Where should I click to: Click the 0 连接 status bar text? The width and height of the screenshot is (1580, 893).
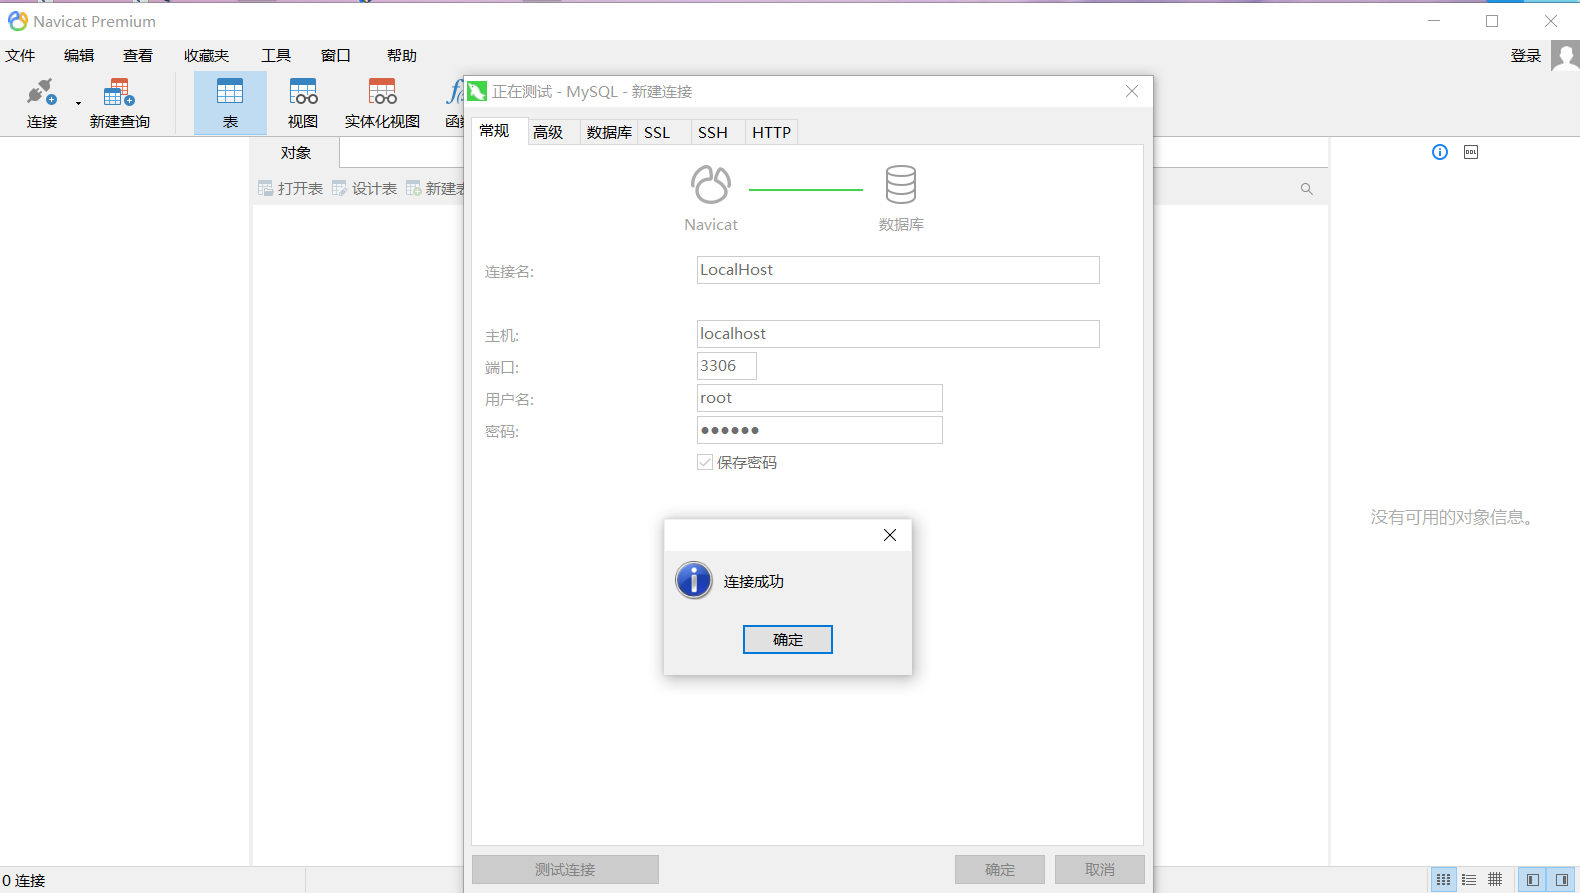[x=24, y=881]
